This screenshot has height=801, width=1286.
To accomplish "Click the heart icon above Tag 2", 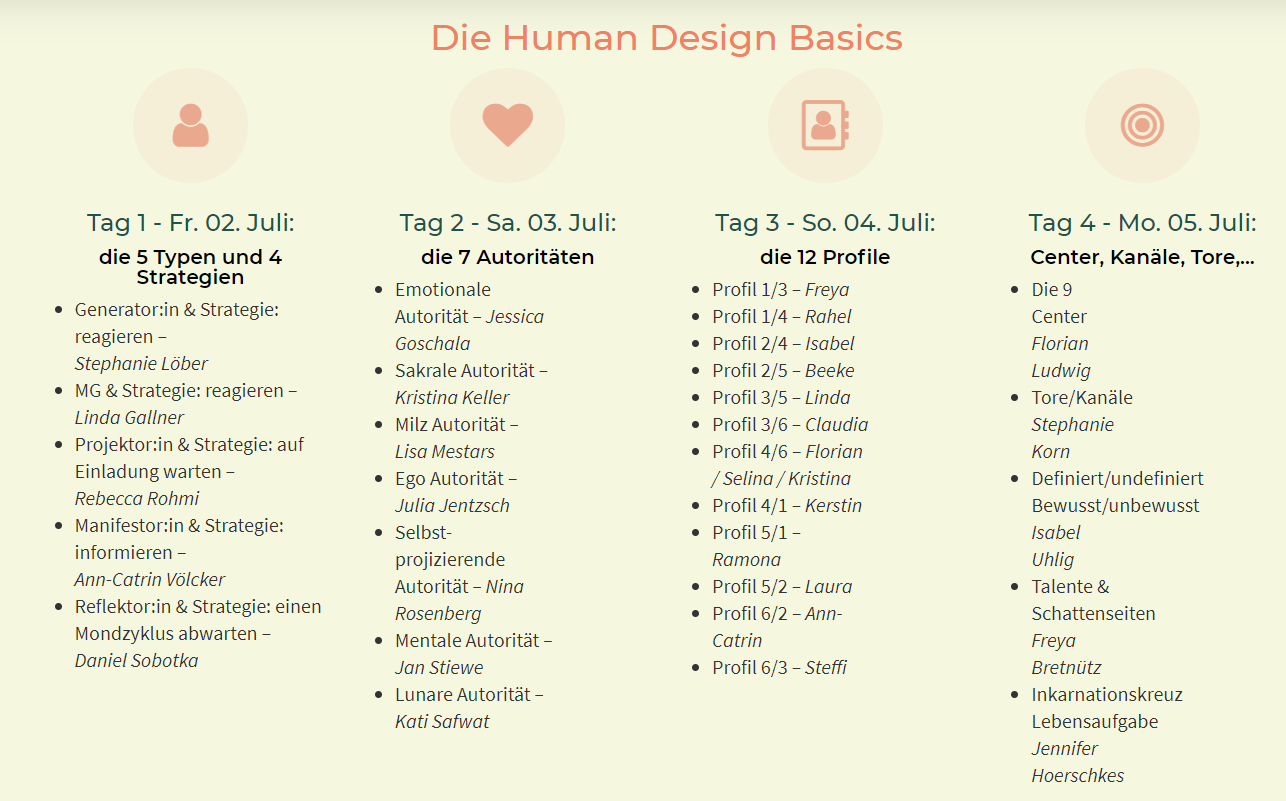I will click(x=508, y=125).
